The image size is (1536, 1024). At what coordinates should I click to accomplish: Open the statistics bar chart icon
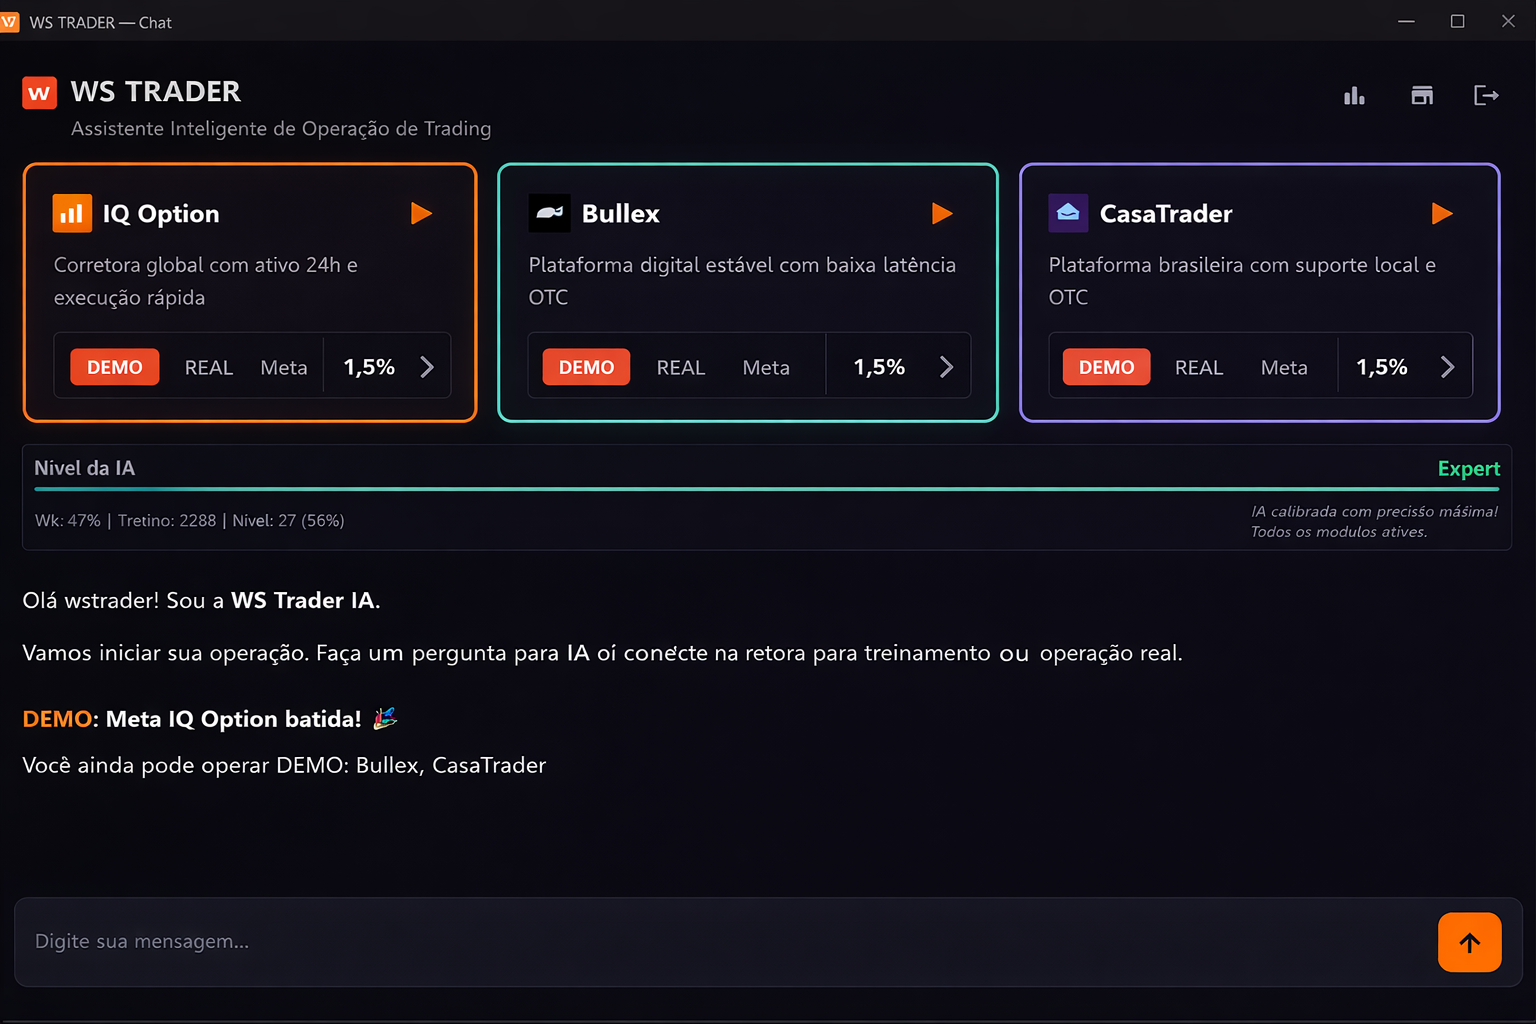click(x=1354, y=95)
